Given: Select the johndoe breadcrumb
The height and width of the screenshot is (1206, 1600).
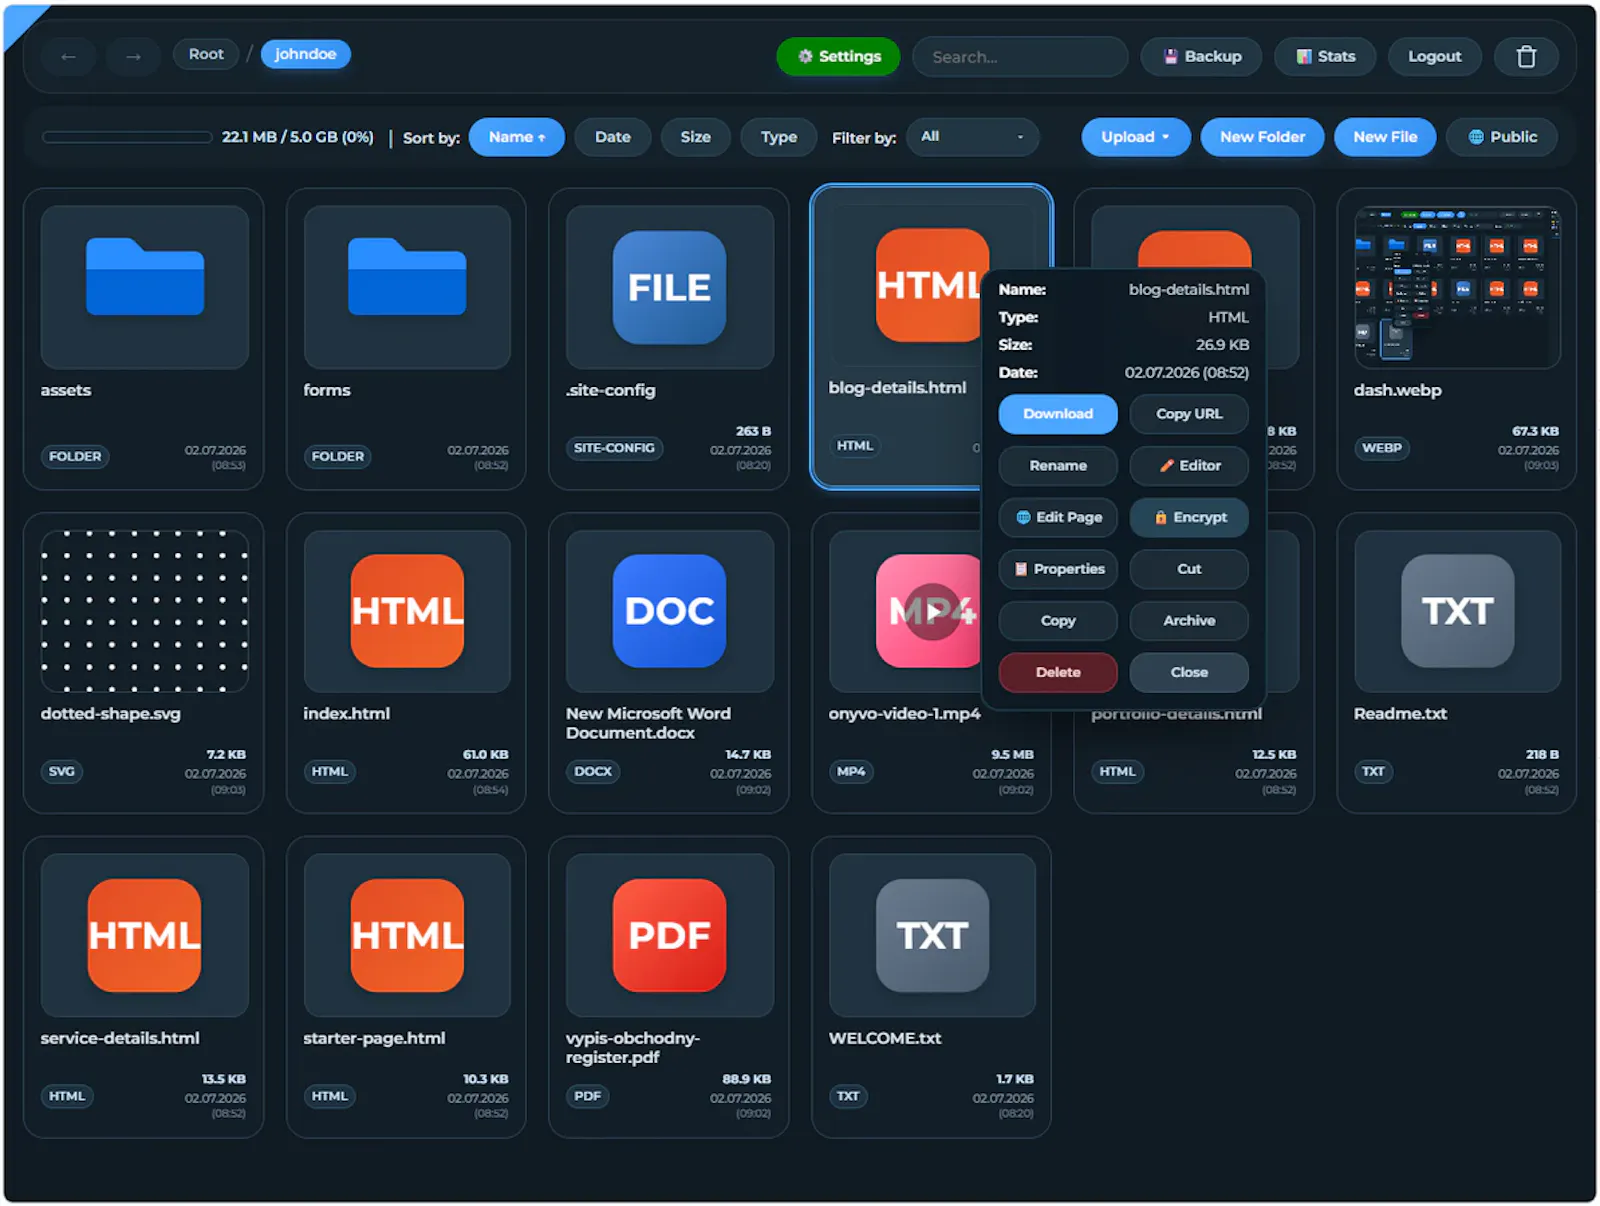Looking at the screenshot, I should 305,54.
